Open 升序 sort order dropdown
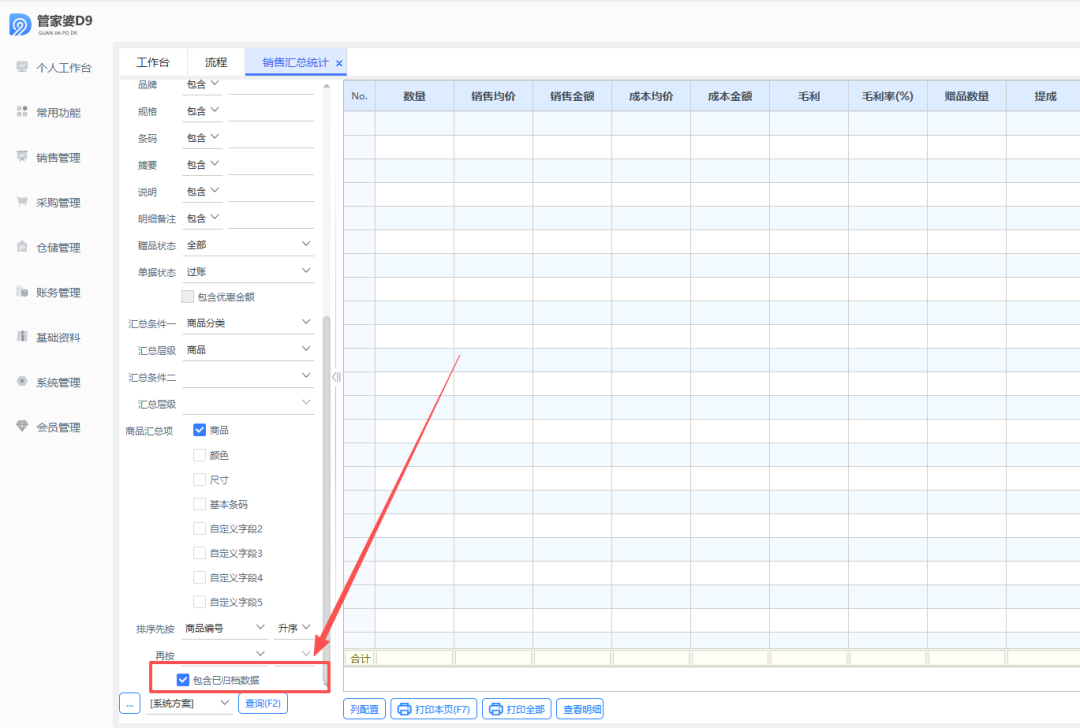Image resolution: width=1080 pixels, height=728 pixels. pyautogui.click(x=294, y=628)
